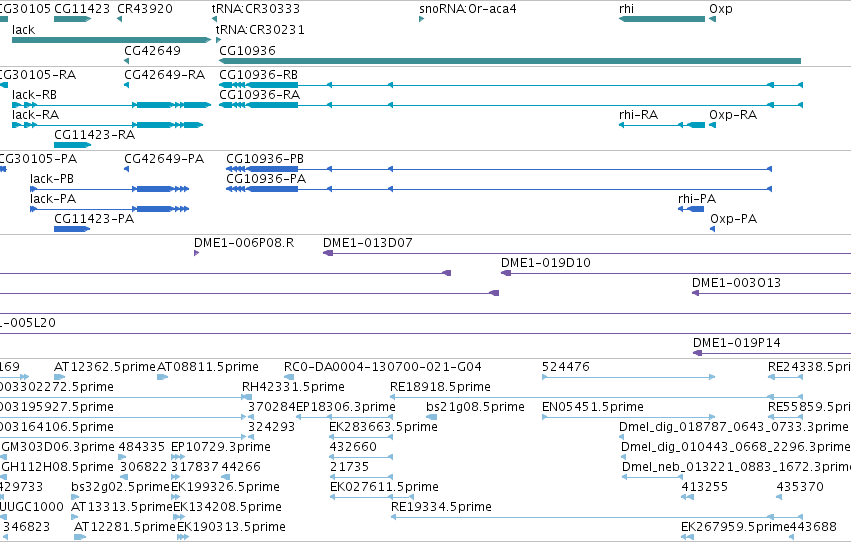
Task: Select the DME1-019D10 clone label
Action: coord(545,263)
